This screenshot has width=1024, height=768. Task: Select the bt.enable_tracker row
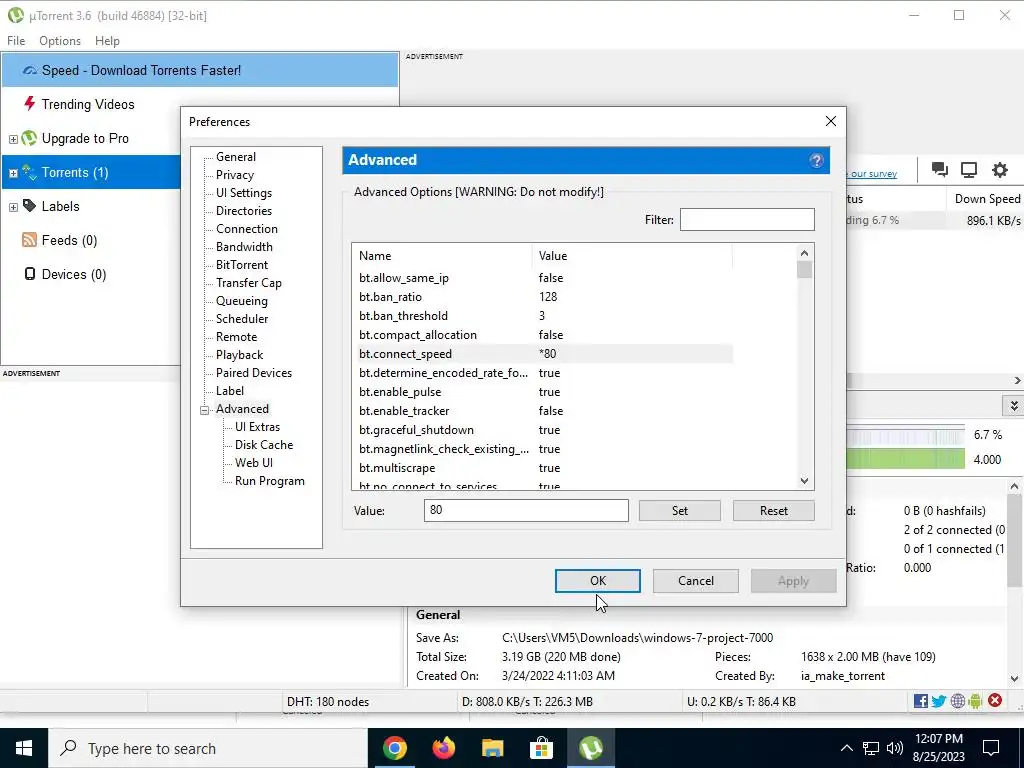click(x=543, y=411)
